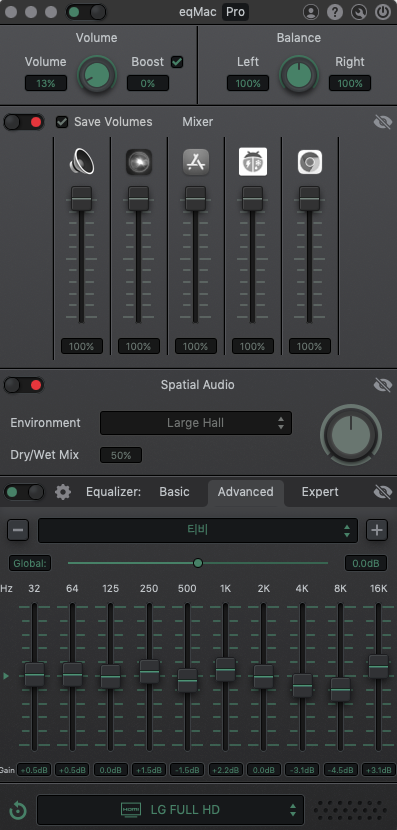
Task: Click the 250 Hz band slider handle
Action: (x=149, y=672)
